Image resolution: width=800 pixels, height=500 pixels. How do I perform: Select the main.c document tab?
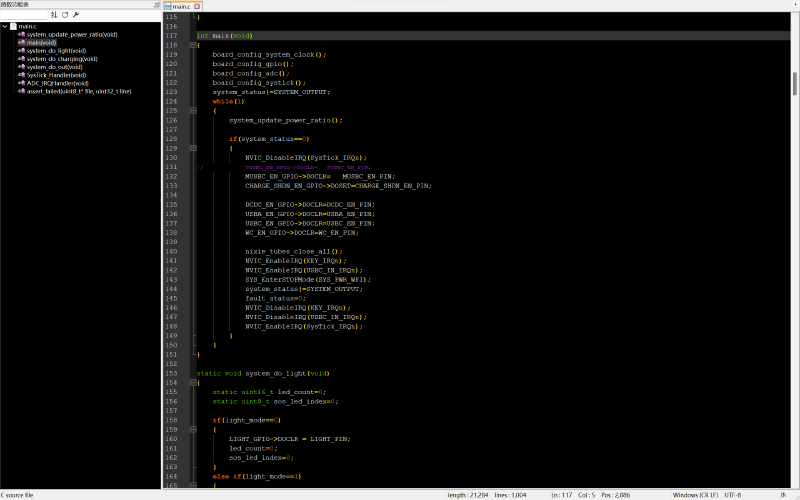pos(182,6)
